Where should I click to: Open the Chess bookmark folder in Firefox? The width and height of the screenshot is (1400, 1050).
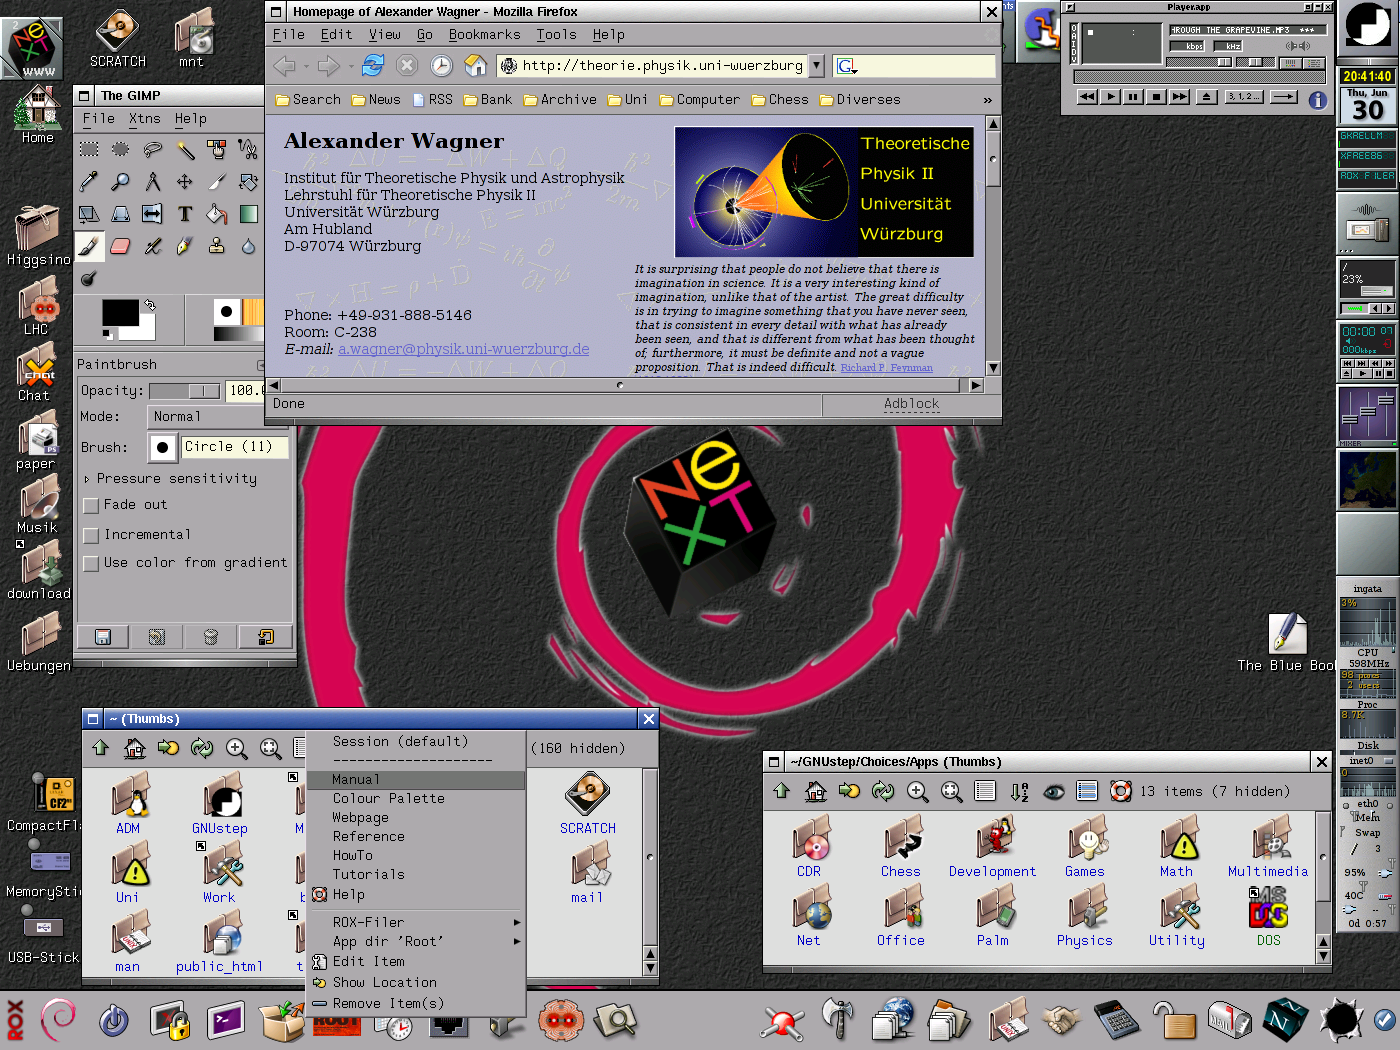point(780,100)
